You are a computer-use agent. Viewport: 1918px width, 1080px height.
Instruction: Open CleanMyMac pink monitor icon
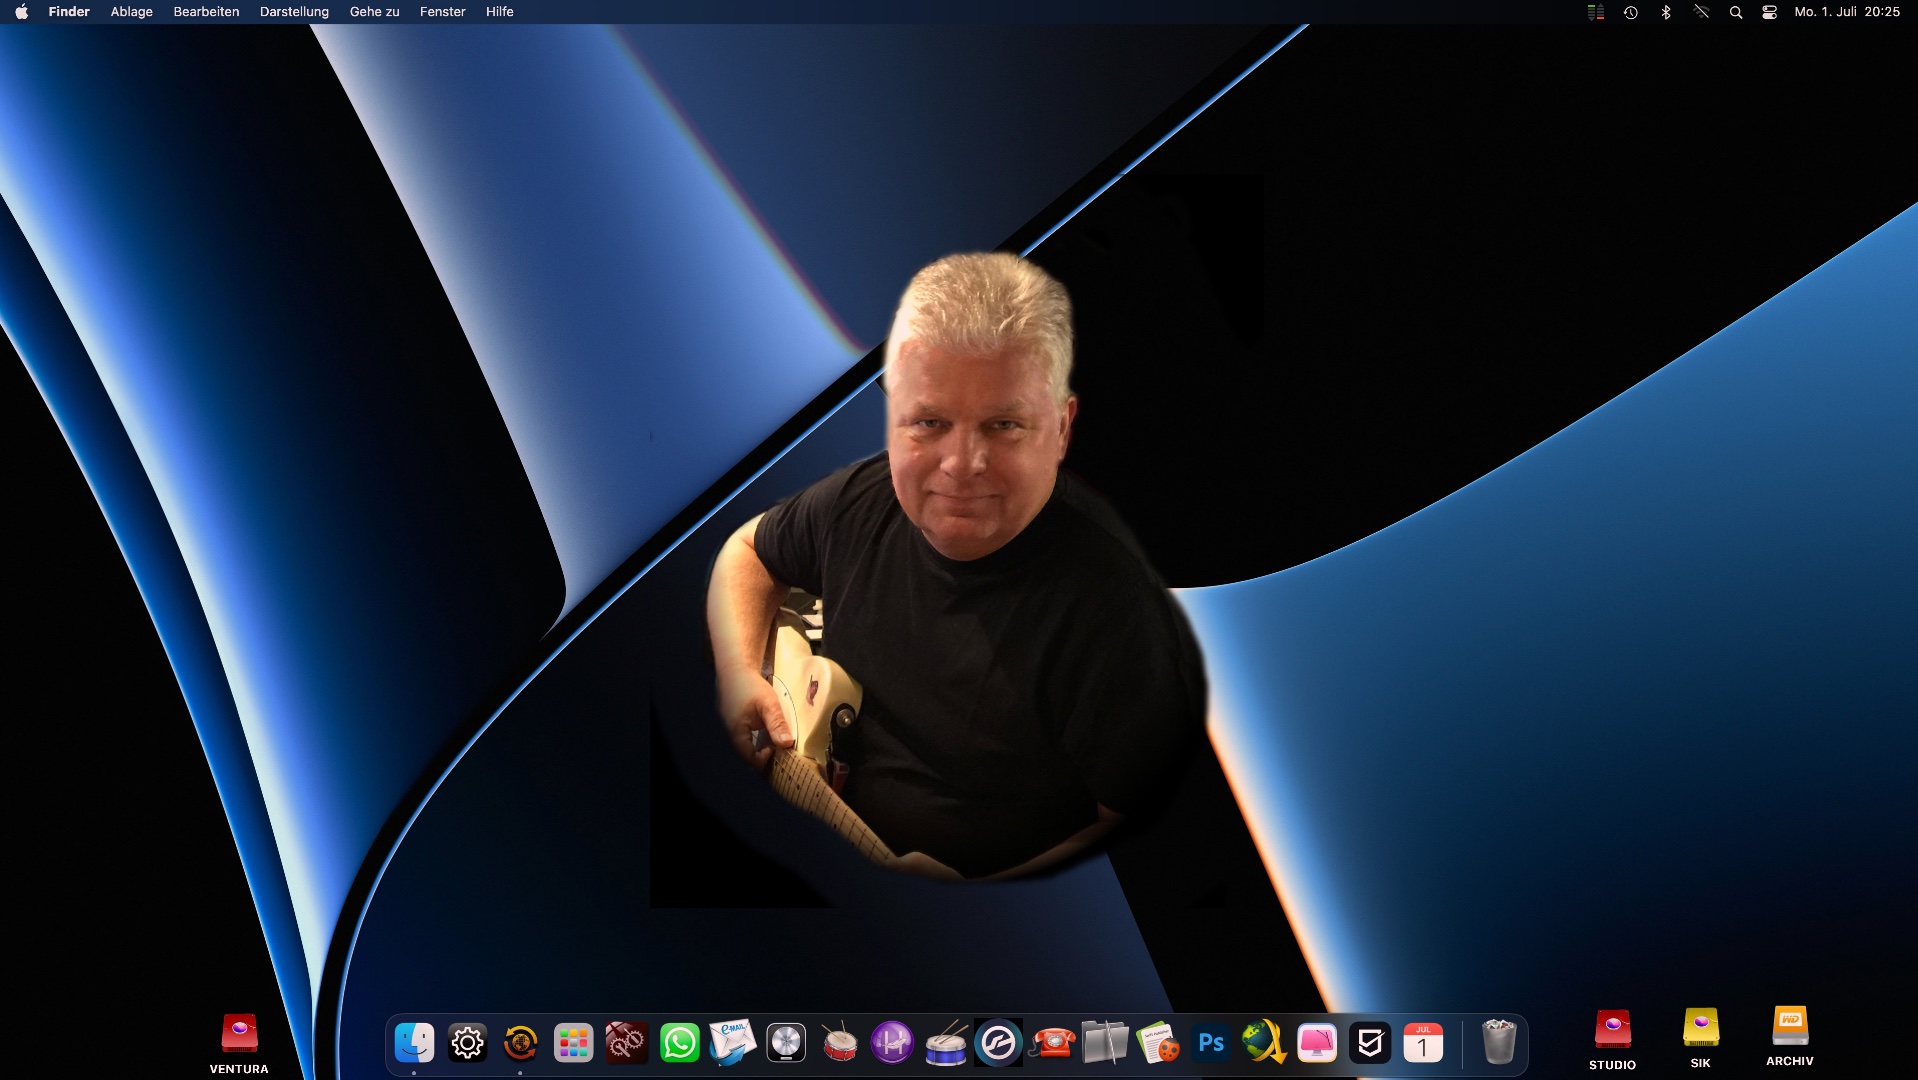[1317, 1043]
